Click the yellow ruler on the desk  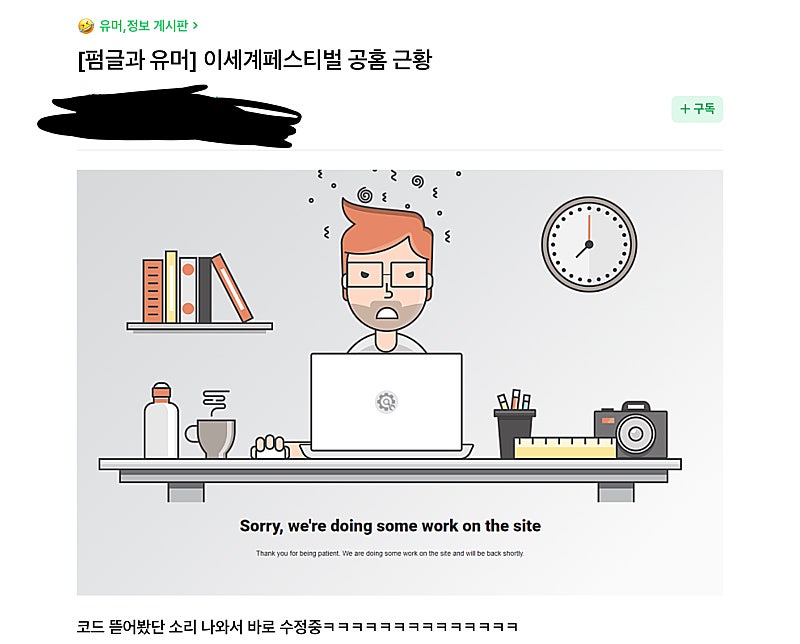[565, 448]
